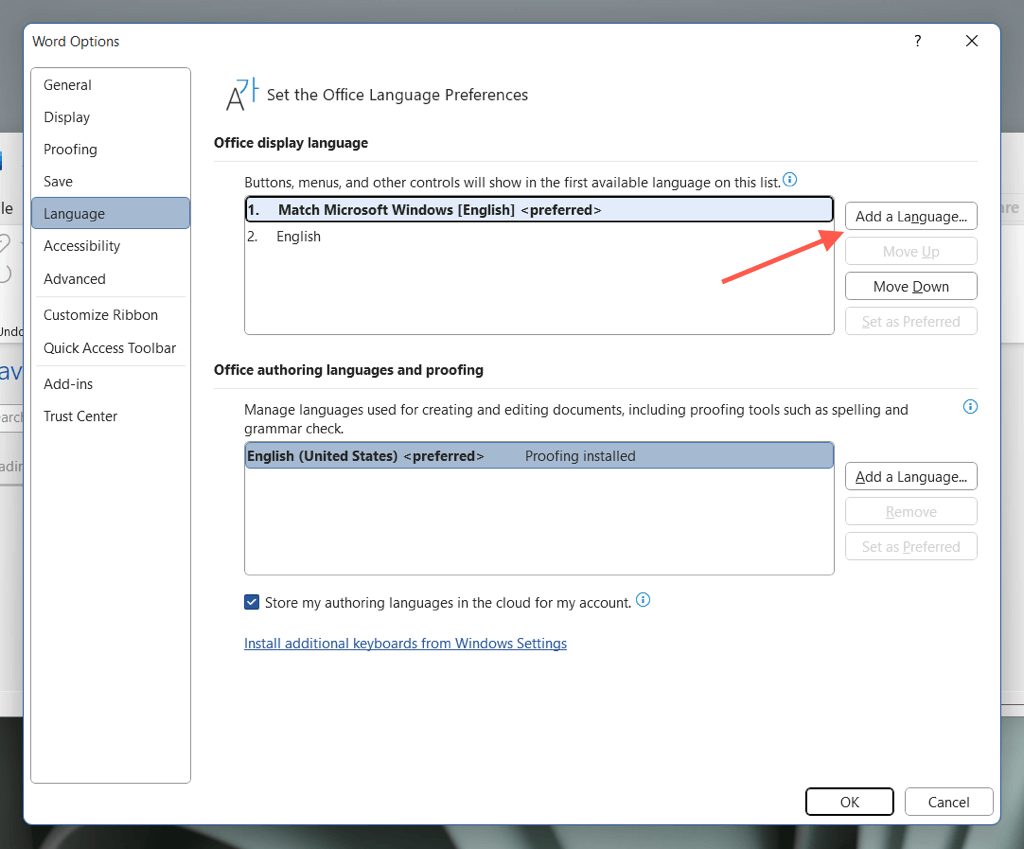
Task: Open Customize Ribbon settings
Action: tap(100, 315)
